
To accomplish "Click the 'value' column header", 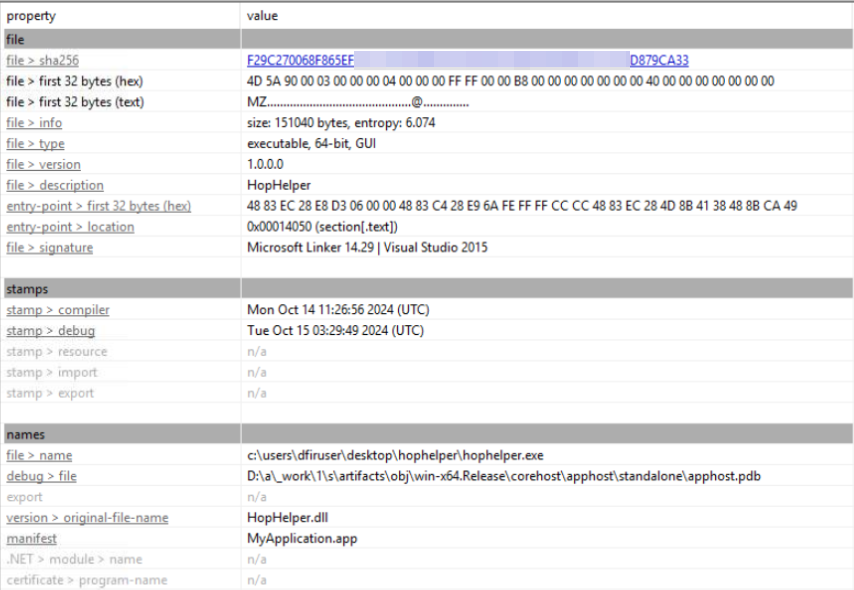I will click(262, 16).
